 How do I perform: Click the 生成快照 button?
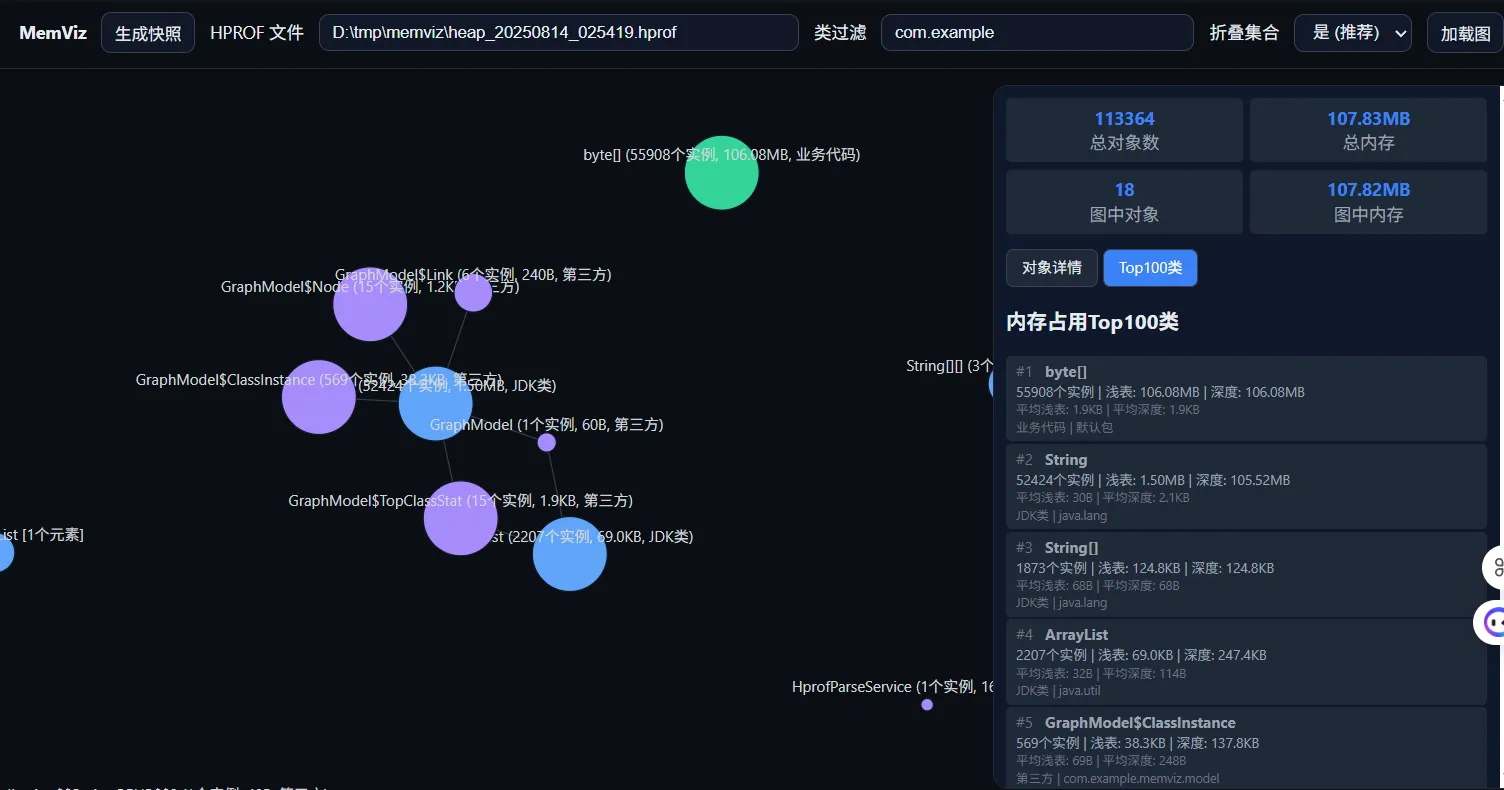pyautogui.click(x=148, y=33)
